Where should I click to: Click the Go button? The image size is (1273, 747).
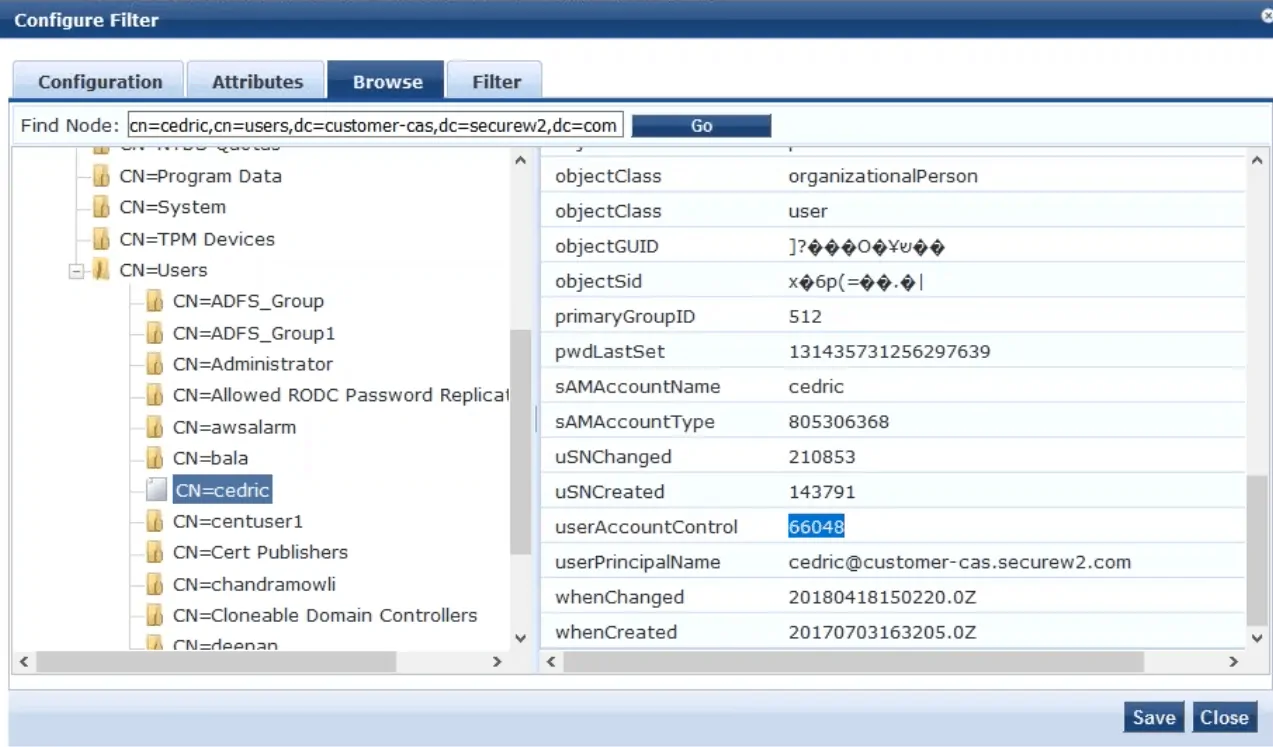[x=701, y=126]
